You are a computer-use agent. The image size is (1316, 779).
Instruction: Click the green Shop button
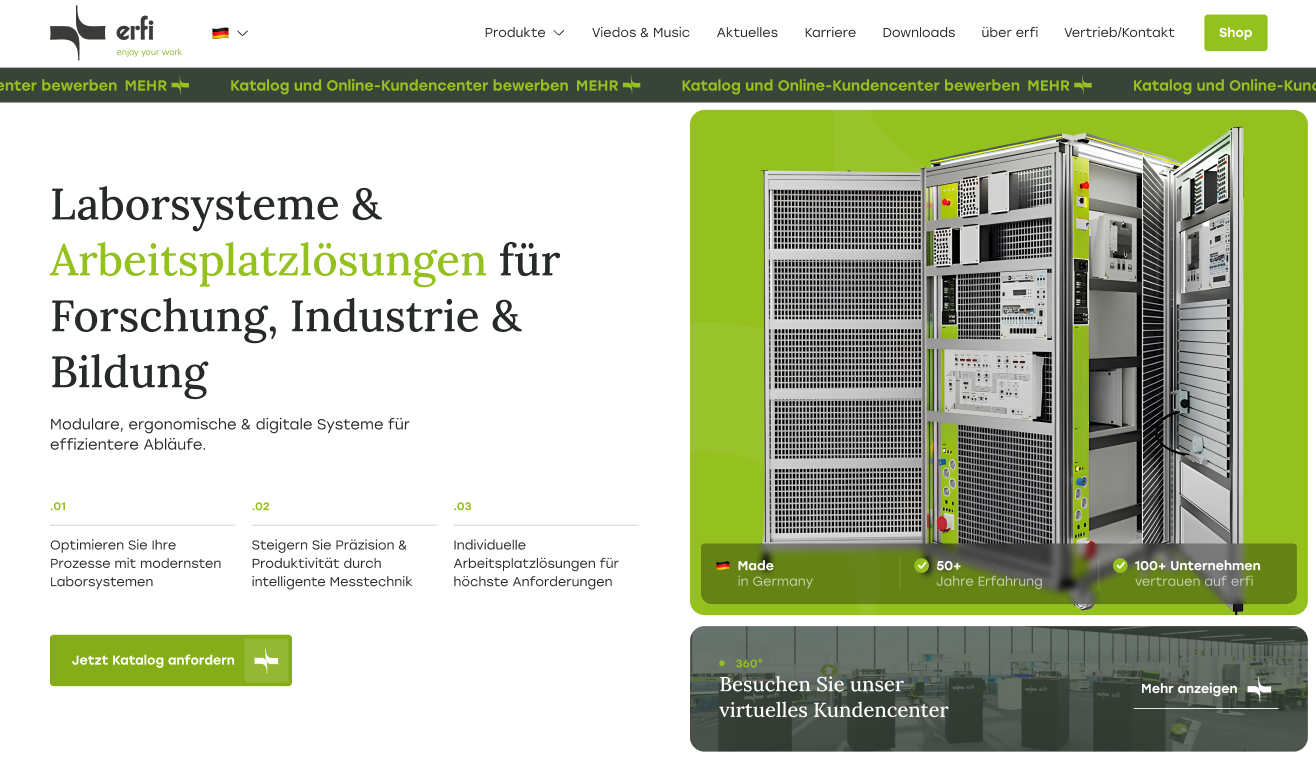(x=1235, y=32)
